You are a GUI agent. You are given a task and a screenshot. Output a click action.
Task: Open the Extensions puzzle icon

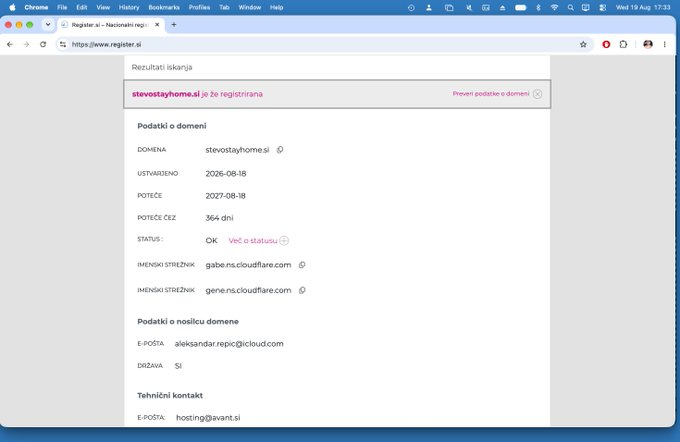coord(623,44)
